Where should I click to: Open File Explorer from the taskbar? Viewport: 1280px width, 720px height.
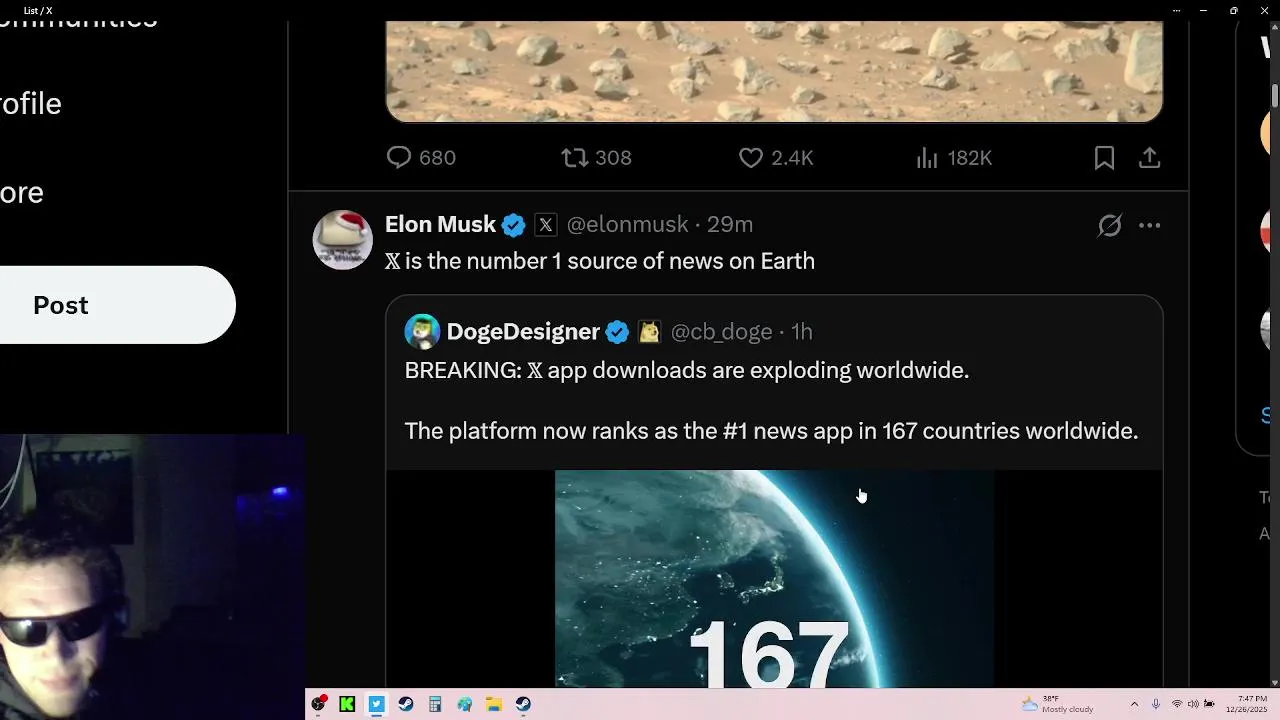[494, 704]
